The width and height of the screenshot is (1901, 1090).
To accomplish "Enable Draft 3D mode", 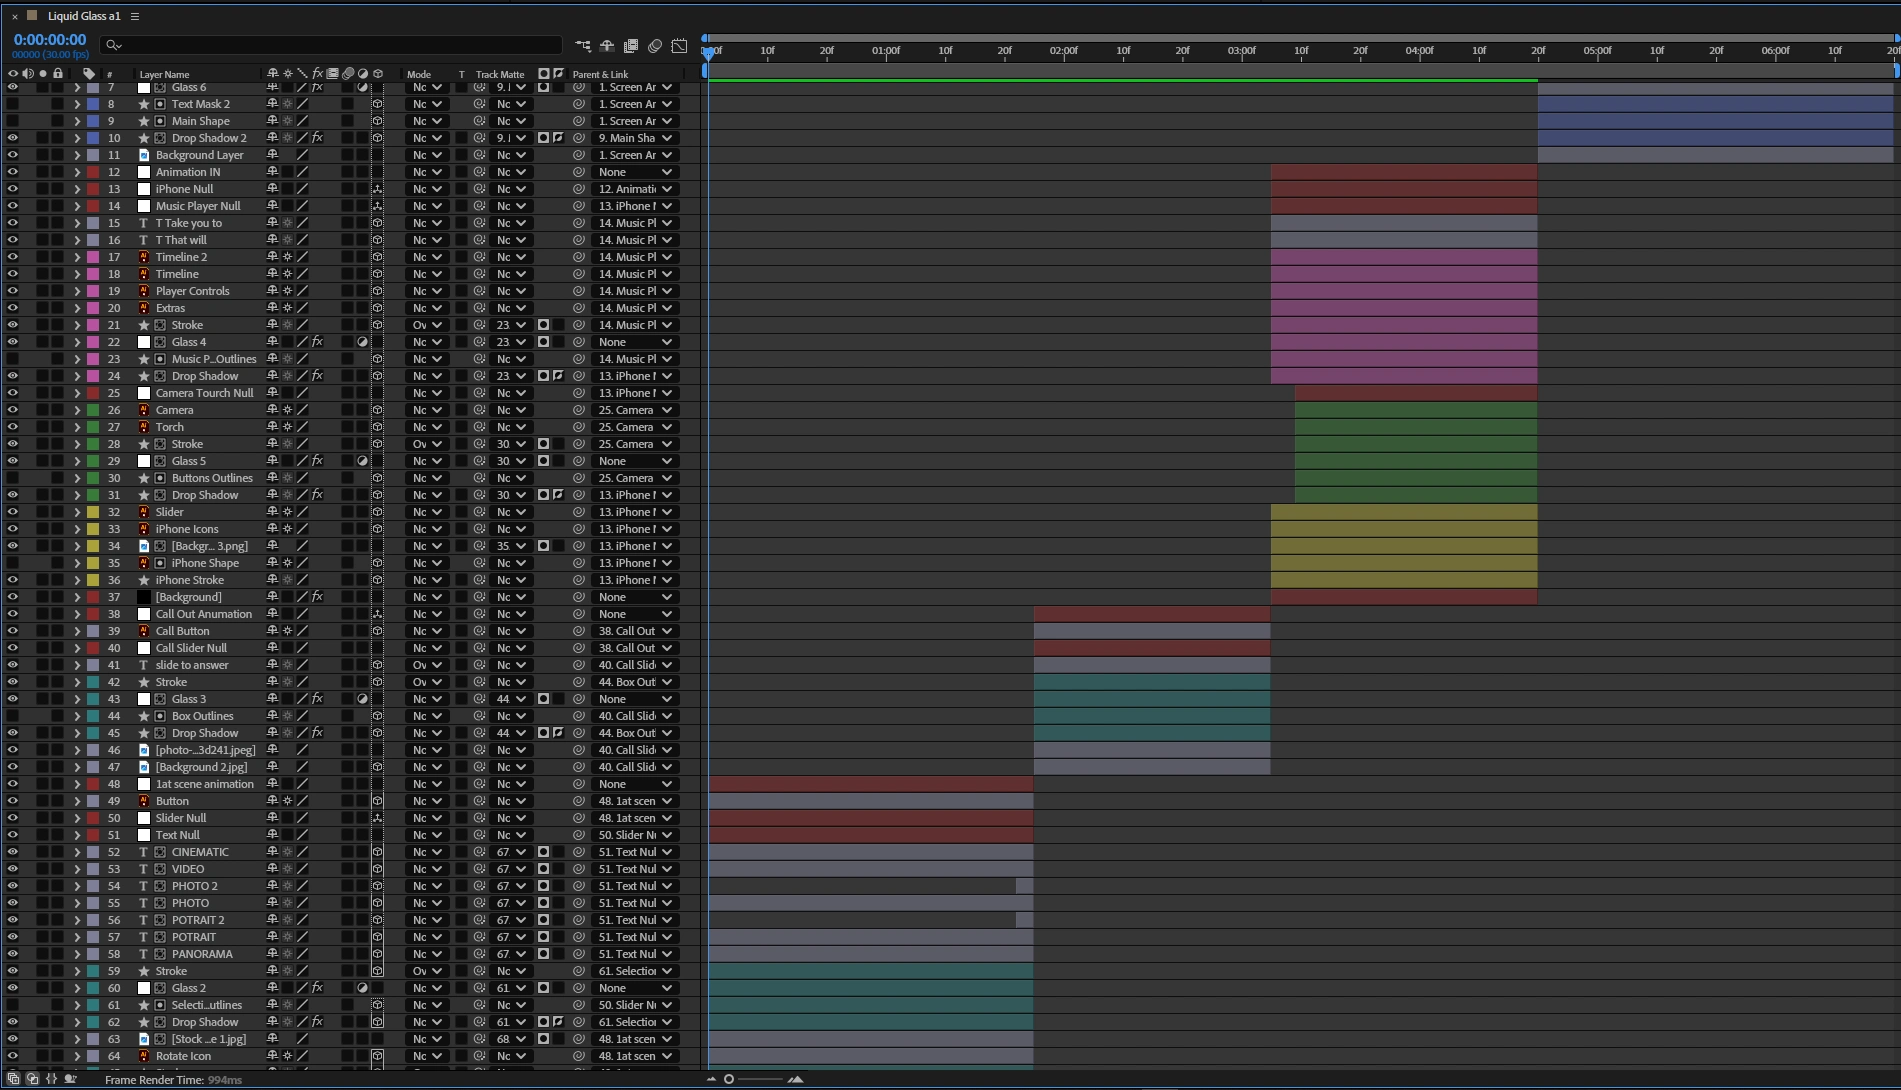I will point(606,46).
